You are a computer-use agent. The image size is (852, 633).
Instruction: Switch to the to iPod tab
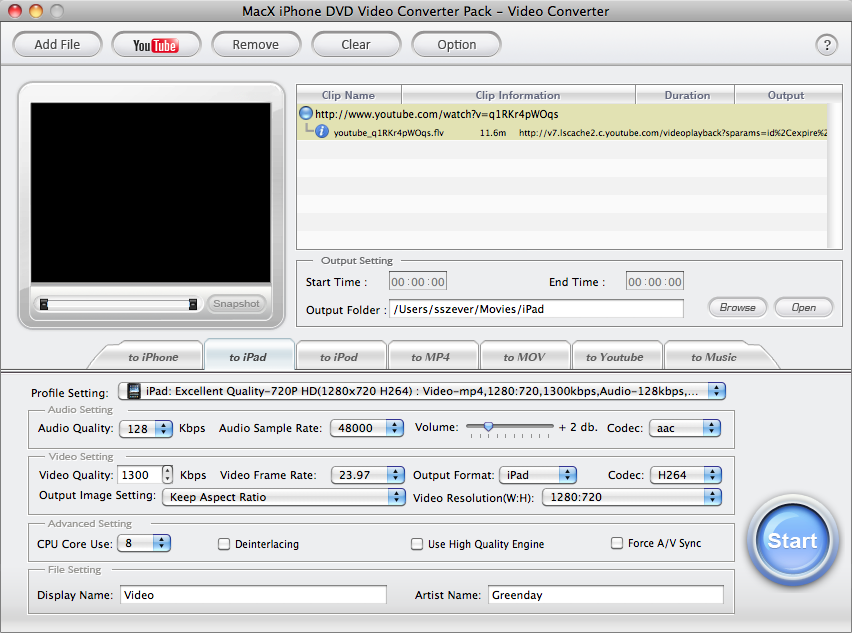pos(339,357)
